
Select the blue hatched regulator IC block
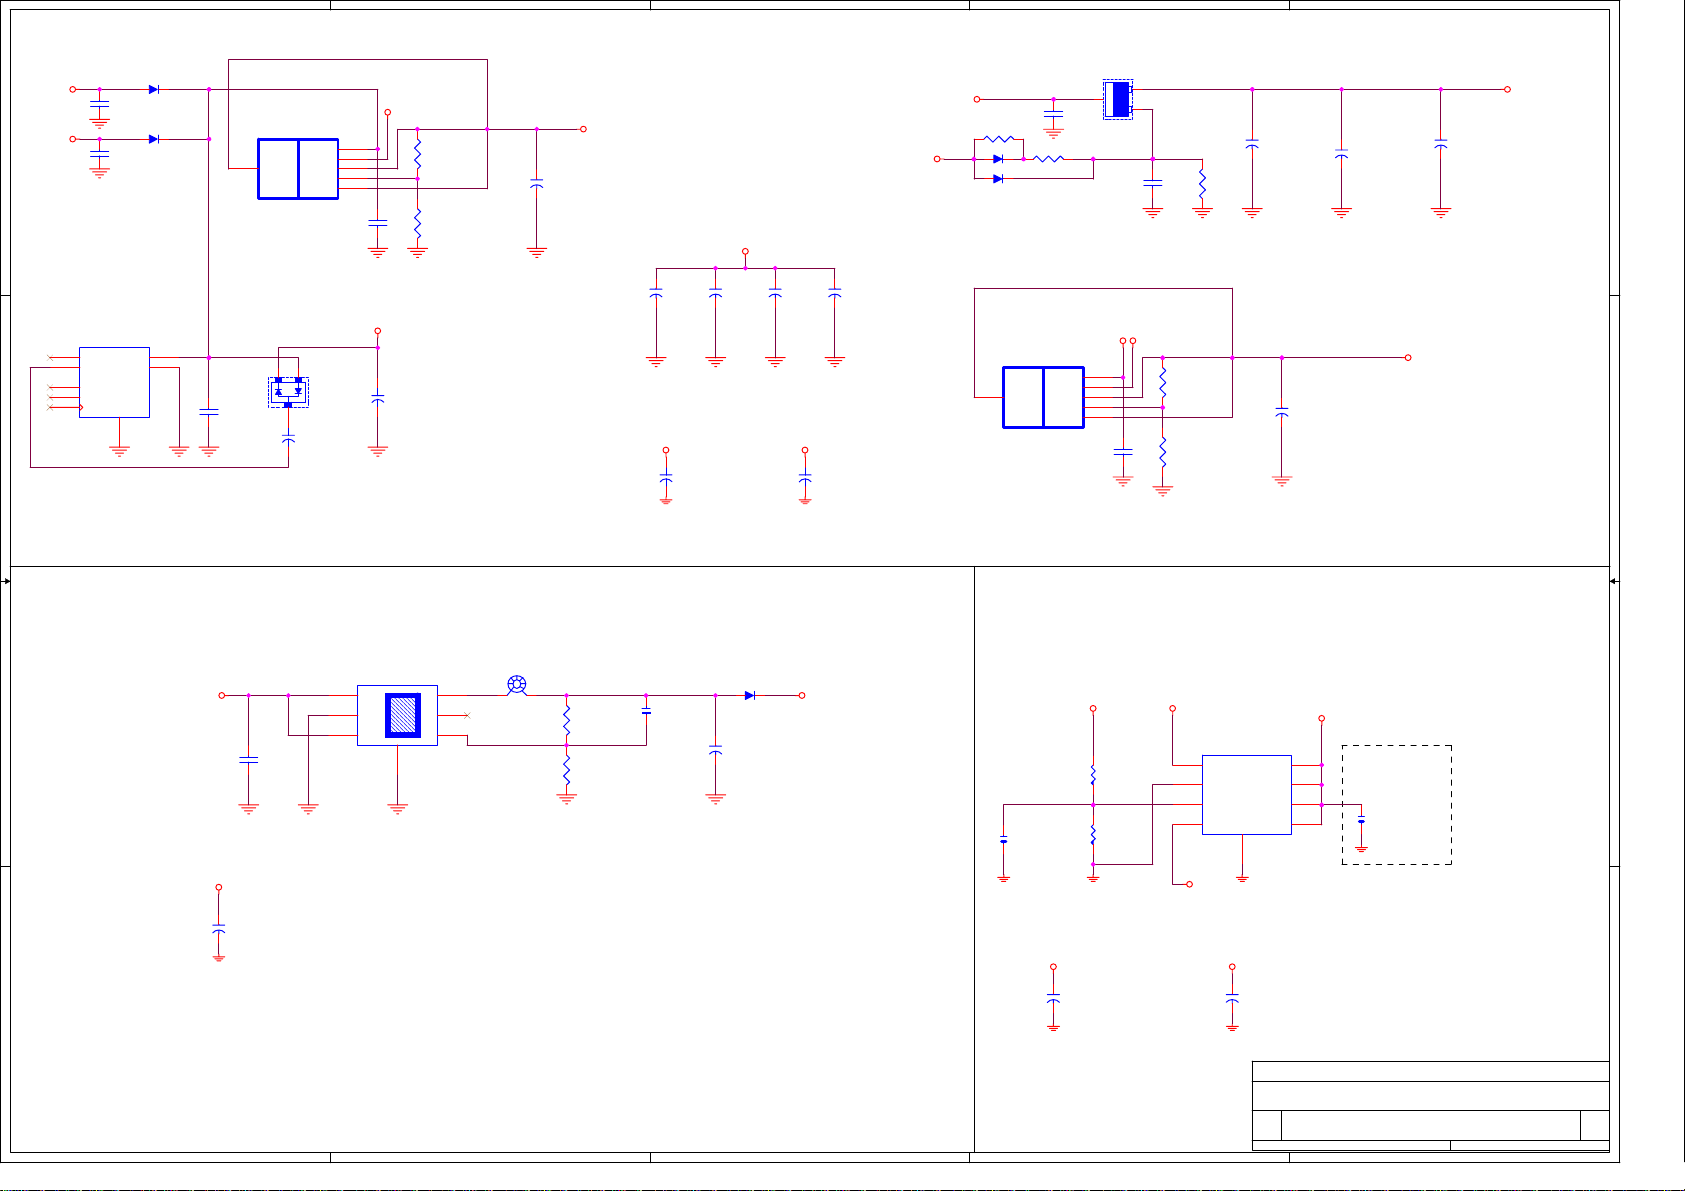point(403,716)
